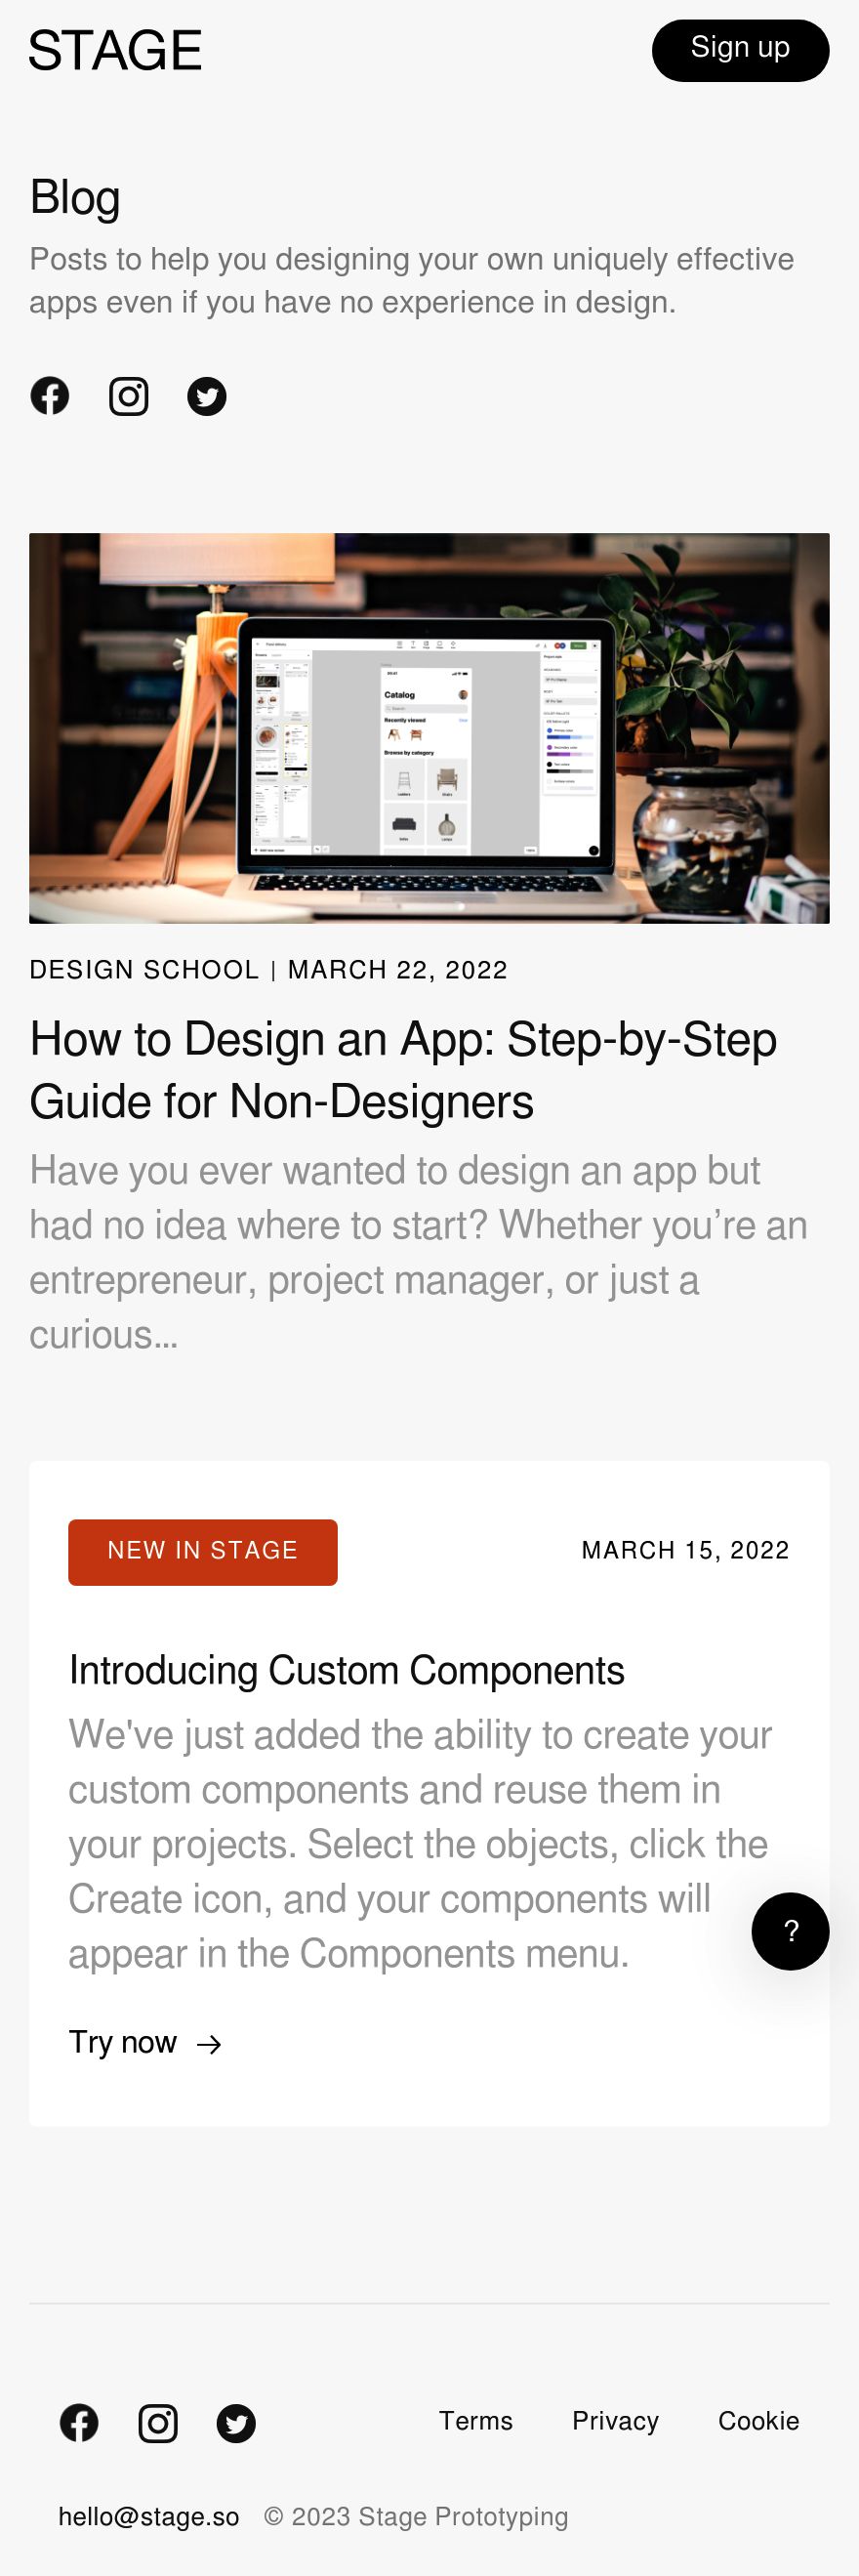Open Introducing Custom Components post title
This screenshot has height=2576, width=859.
pyautogui.click(x=346, y=1670)
